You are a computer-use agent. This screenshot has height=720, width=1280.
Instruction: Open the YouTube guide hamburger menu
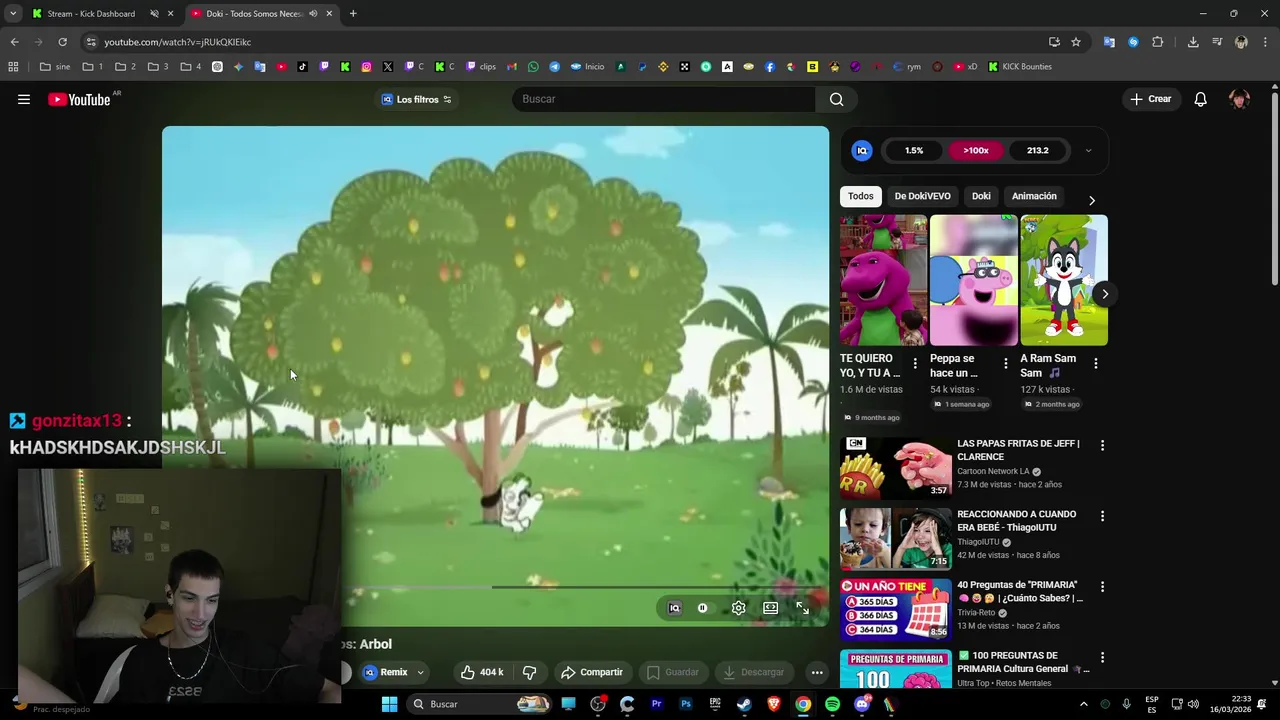[x=24, y=99]
